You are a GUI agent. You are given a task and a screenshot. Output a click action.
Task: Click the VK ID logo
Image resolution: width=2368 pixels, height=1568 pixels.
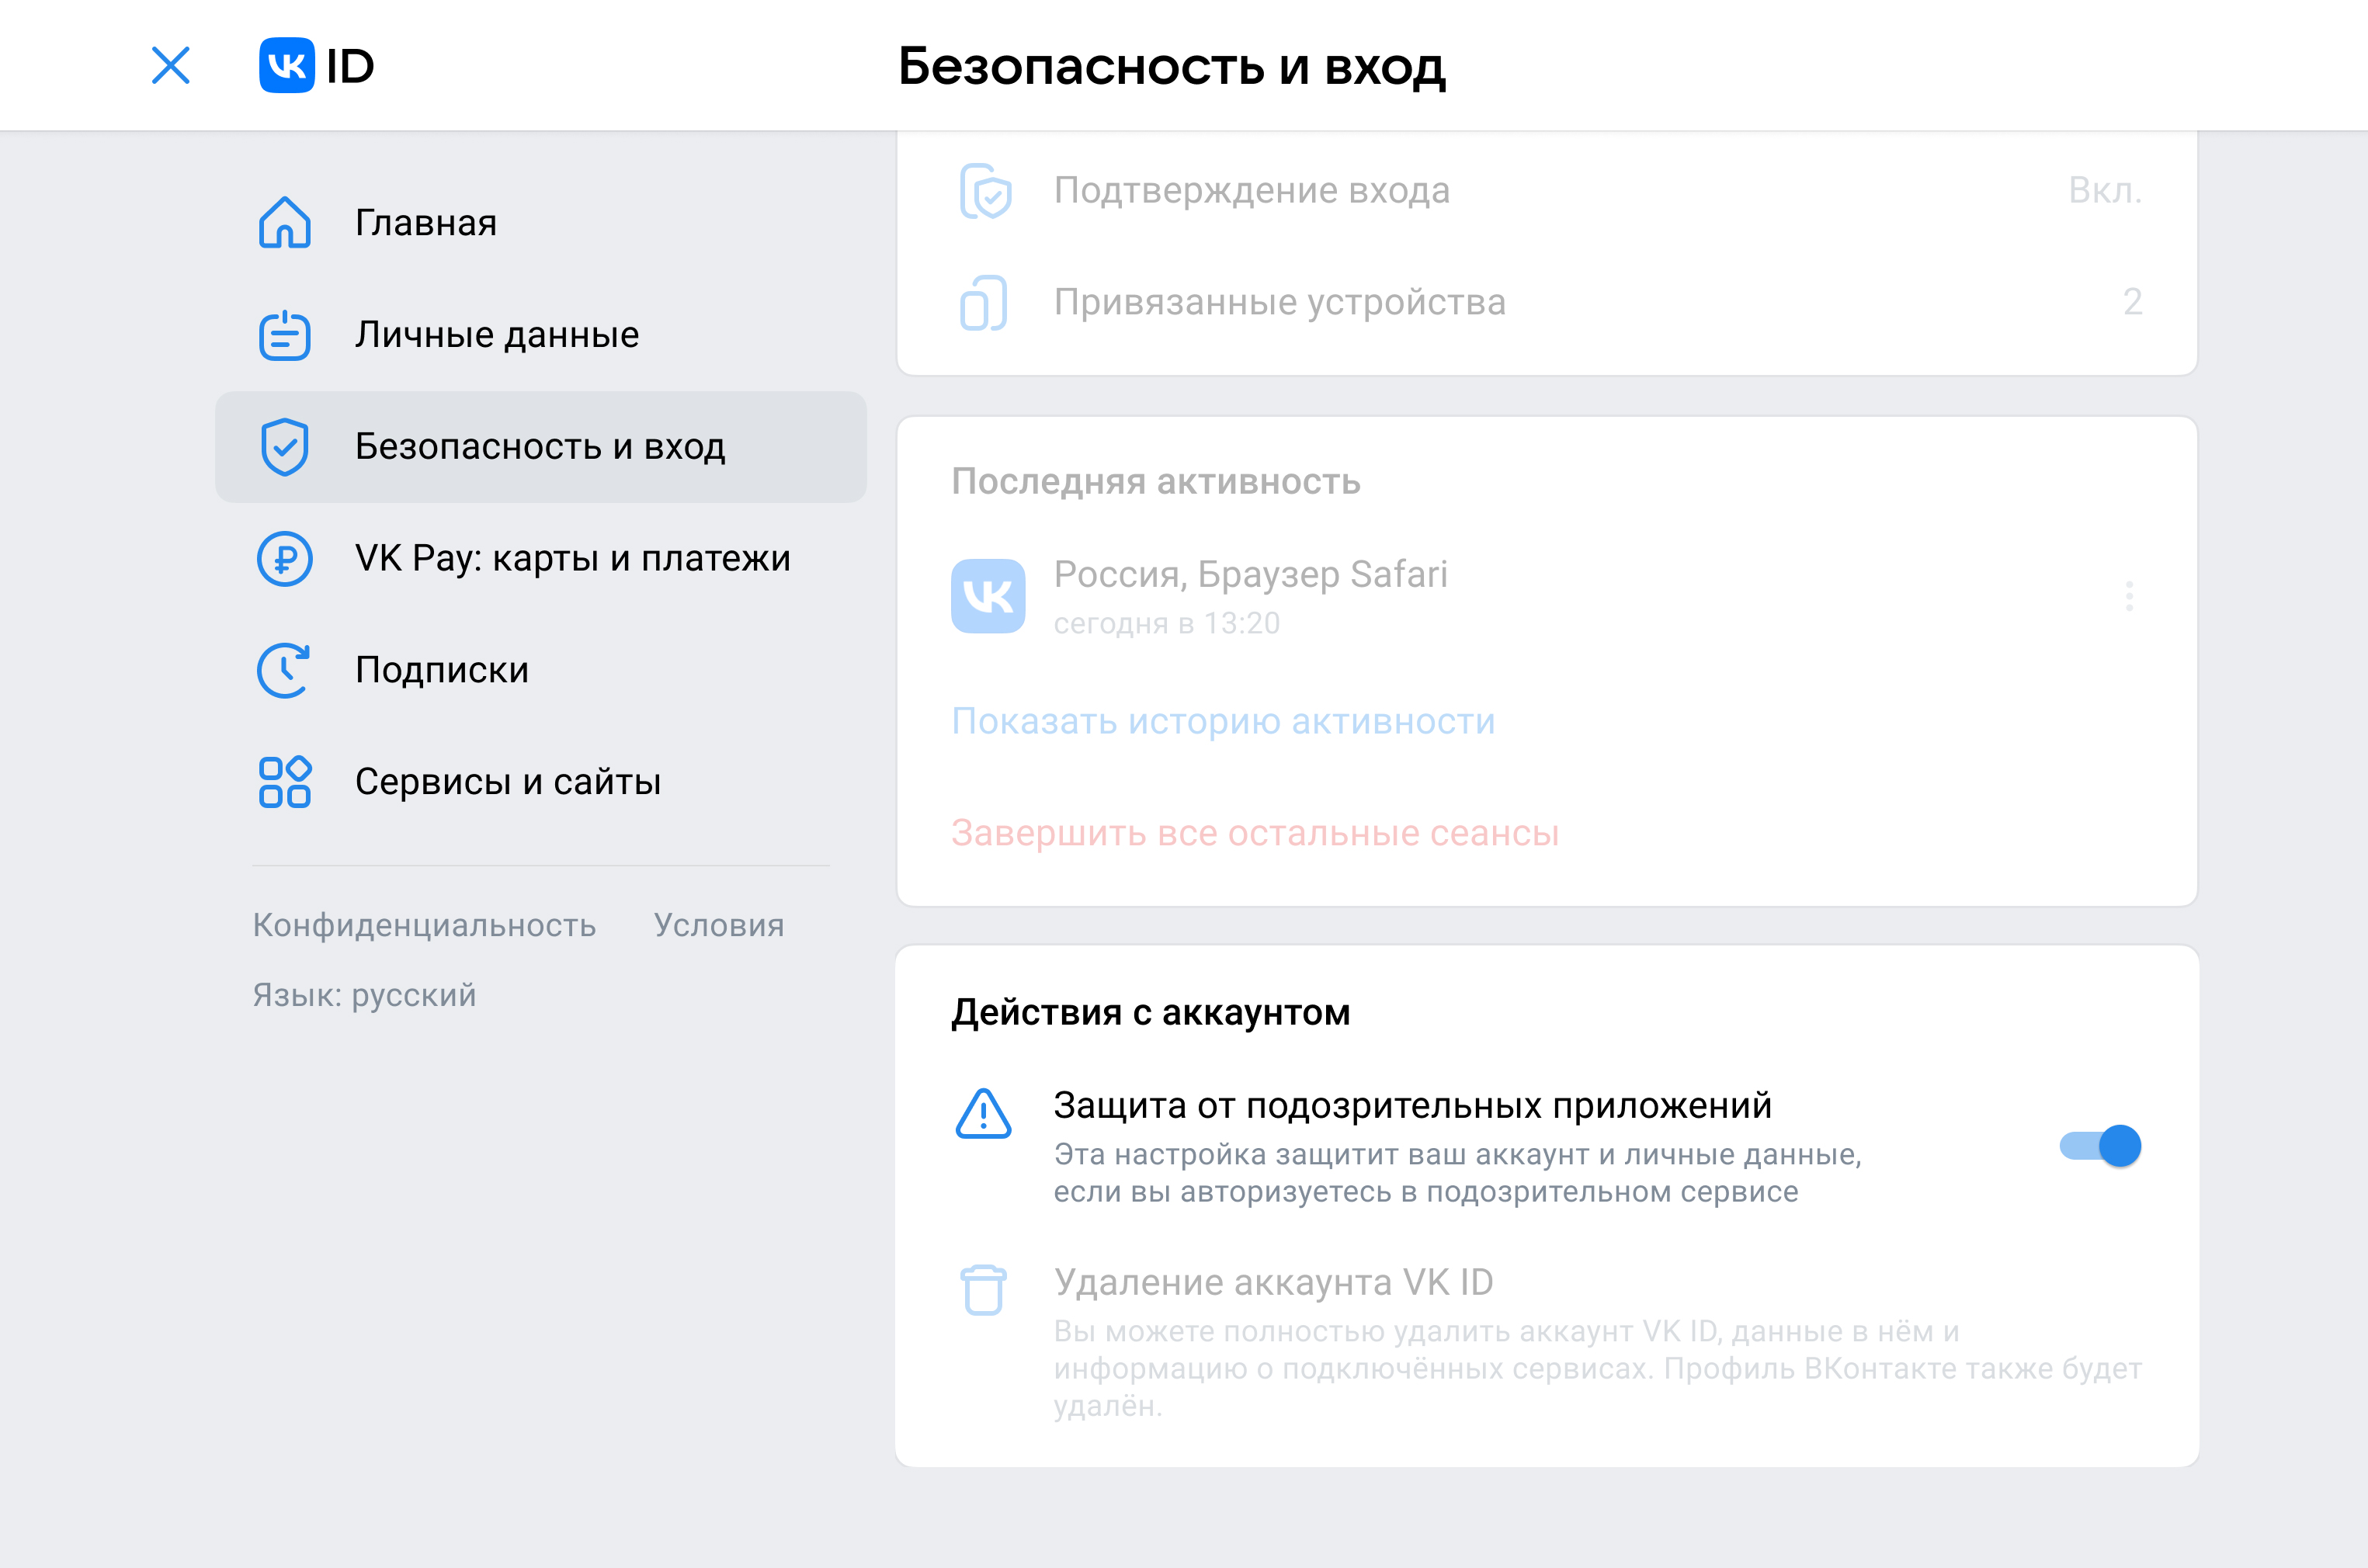coord(316,66)
